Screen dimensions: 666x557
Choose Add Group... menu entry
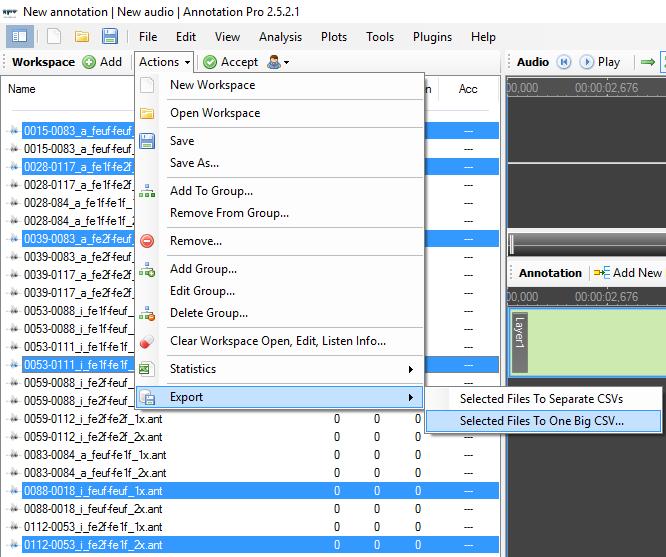(279, 269)
